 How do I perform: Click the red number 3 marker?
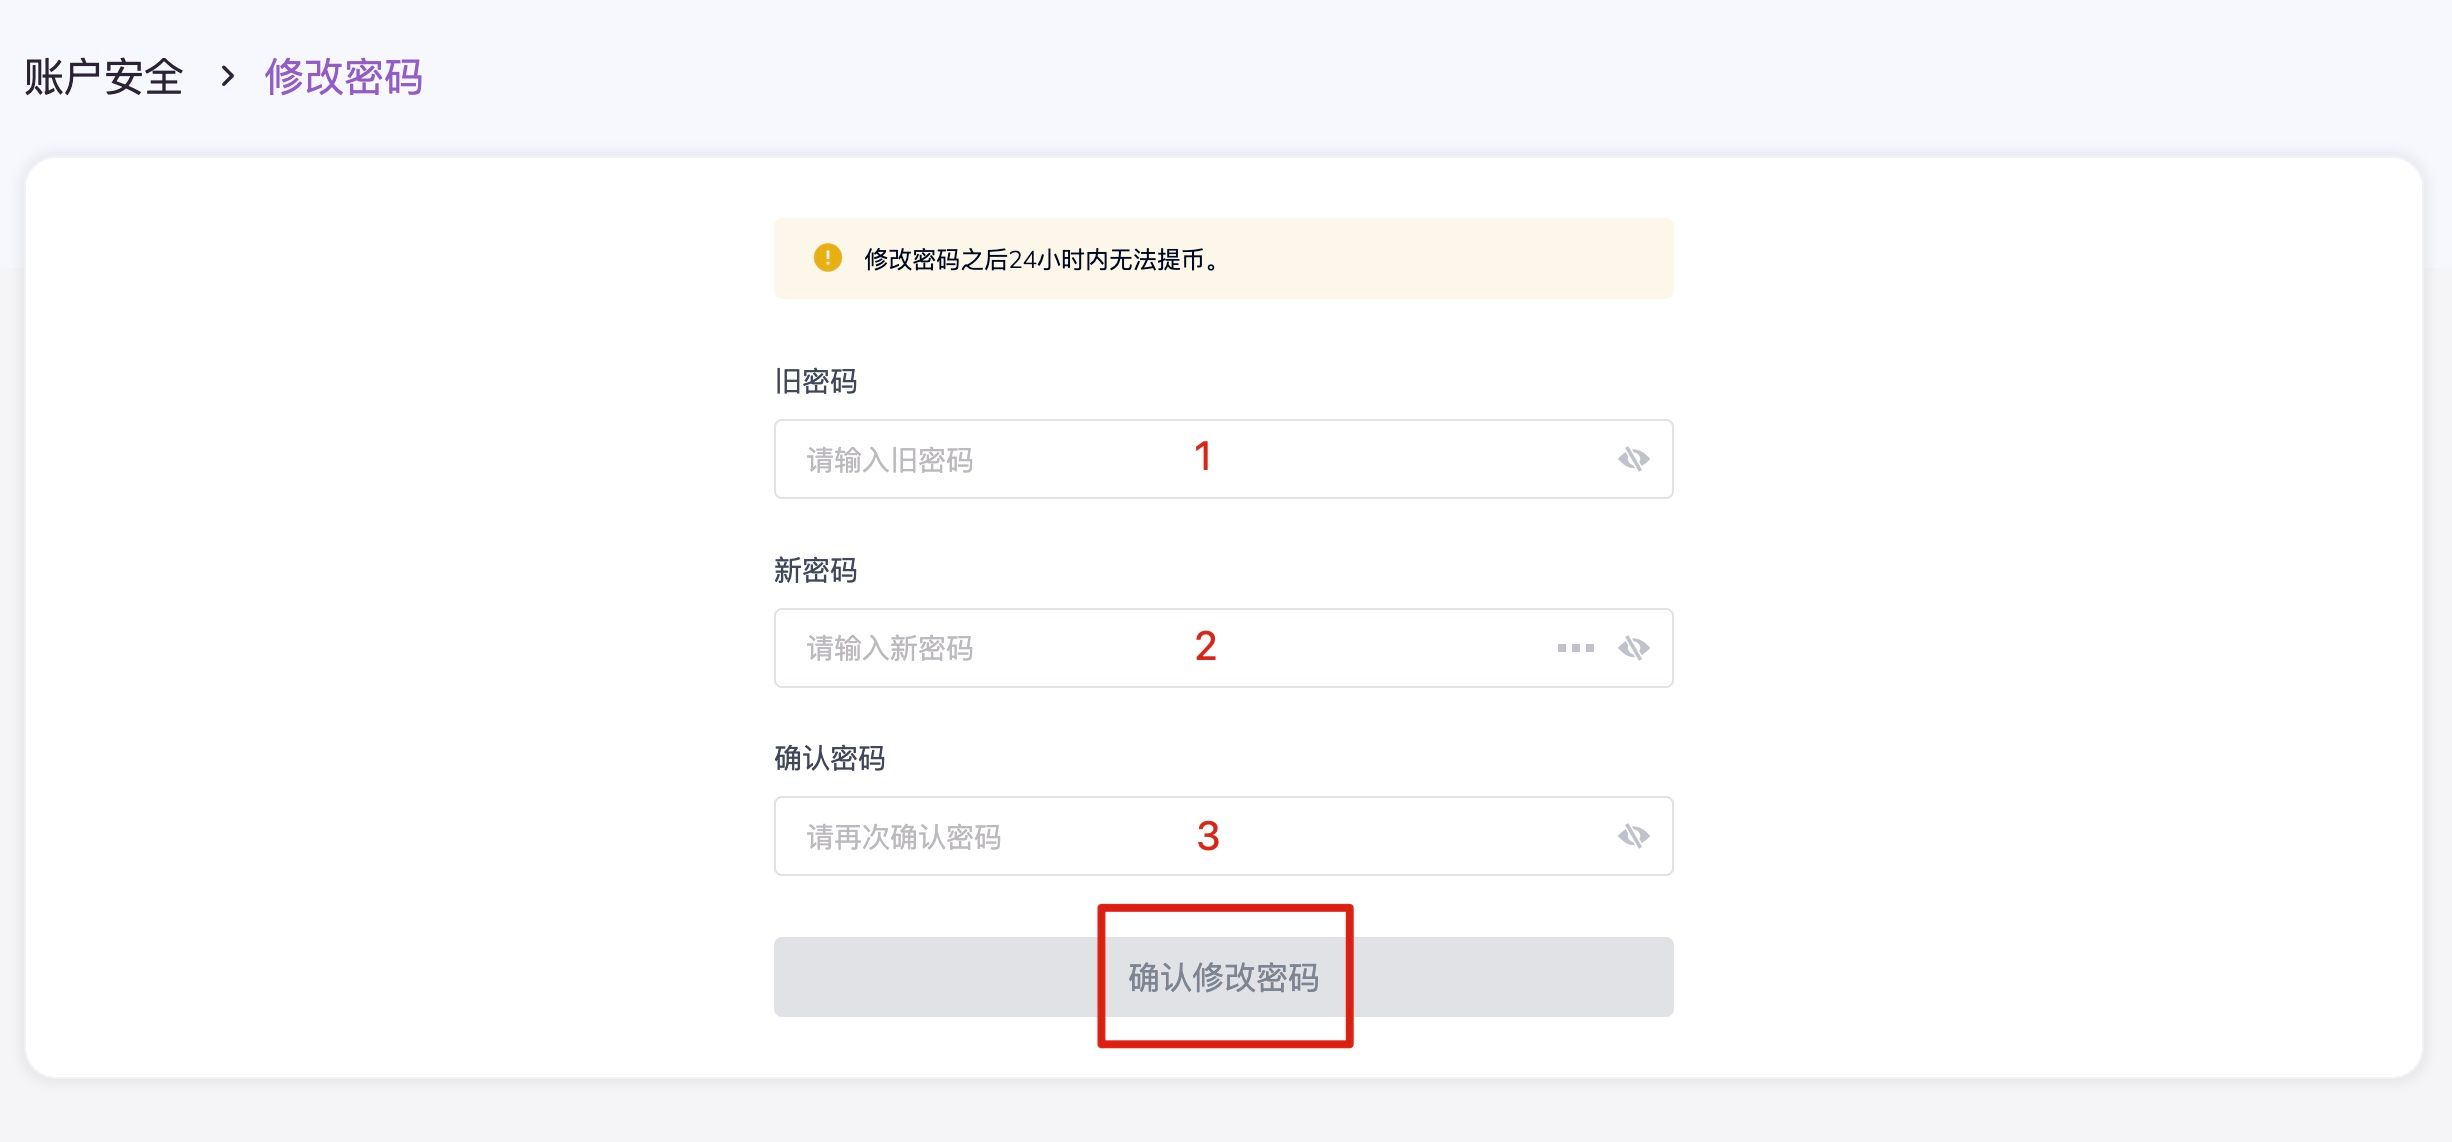[1208, 836]
